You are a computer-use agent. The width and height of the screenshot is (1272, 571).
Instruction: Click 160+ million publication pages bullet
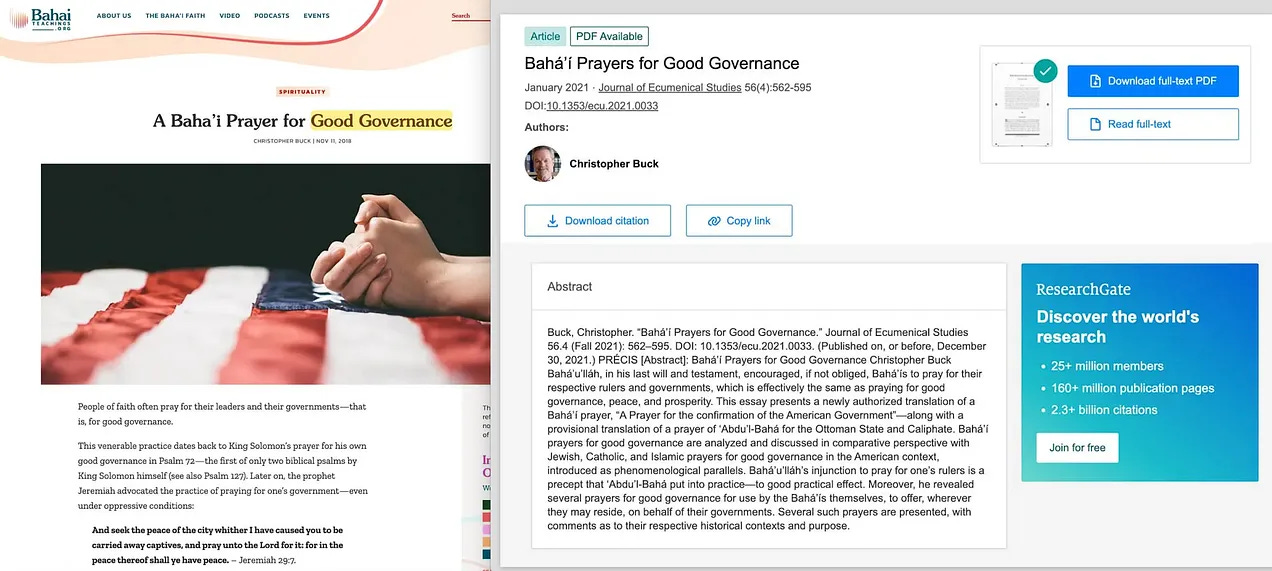click(x=1132, y=388)
